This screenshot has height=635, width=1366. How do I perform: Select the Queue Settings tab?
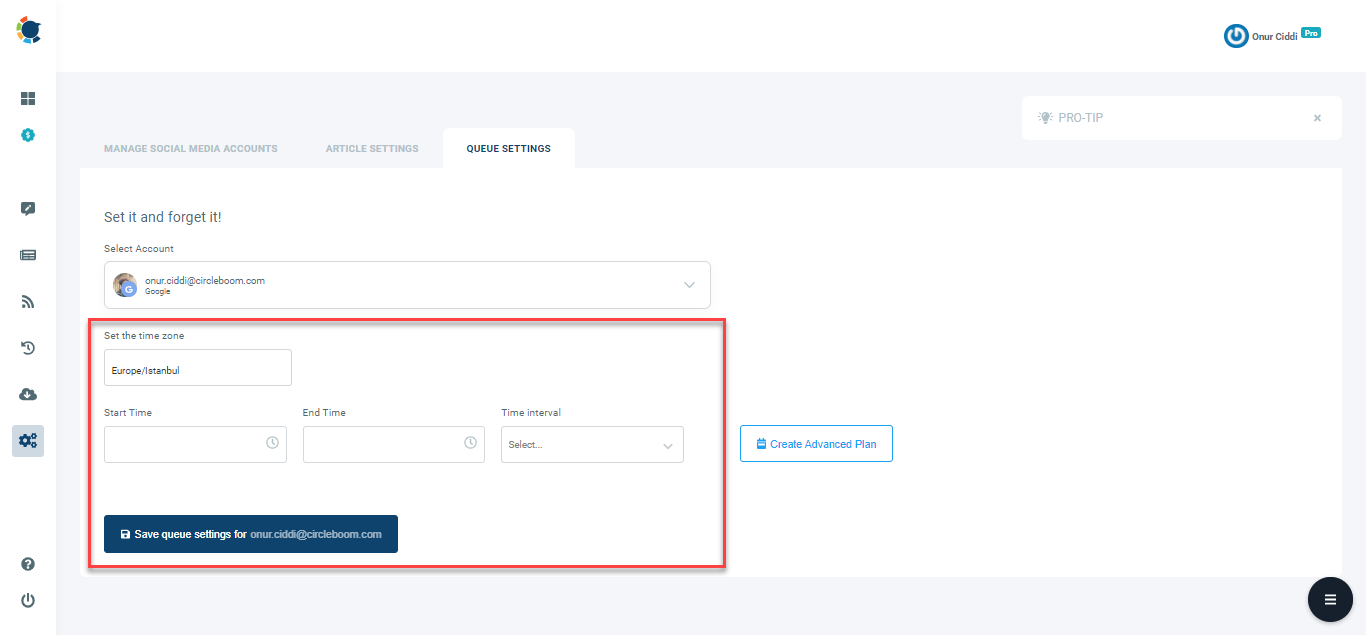click(x=508, y=148)
